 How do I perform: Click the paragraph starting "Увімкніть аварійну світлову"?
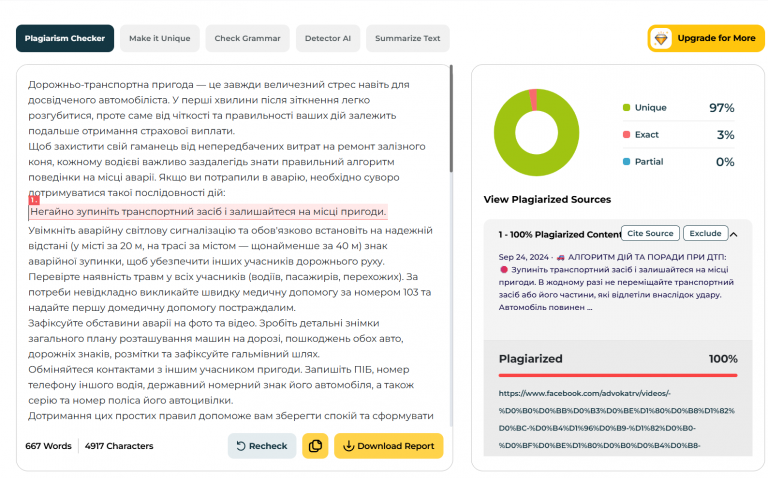tap(230, 245)
